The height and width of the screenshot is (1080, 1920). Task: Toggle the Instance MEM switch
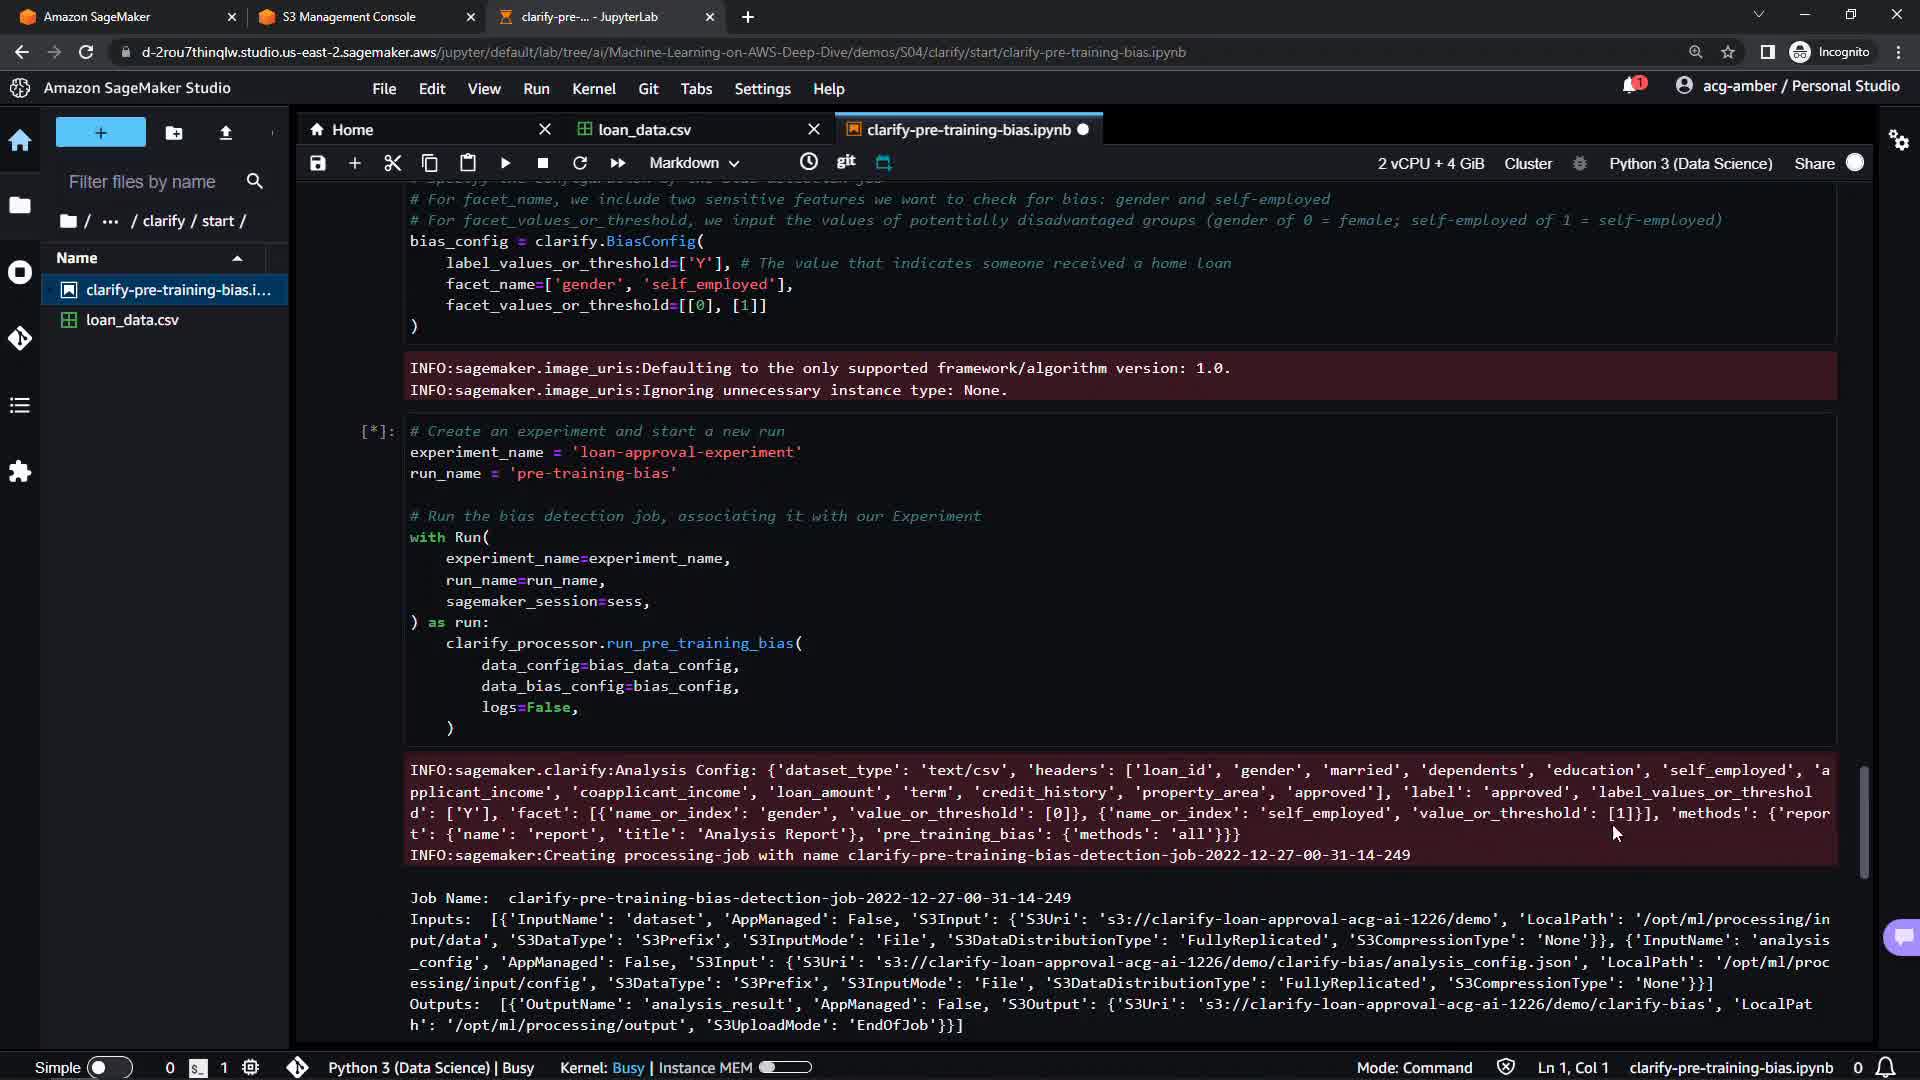784,1067
